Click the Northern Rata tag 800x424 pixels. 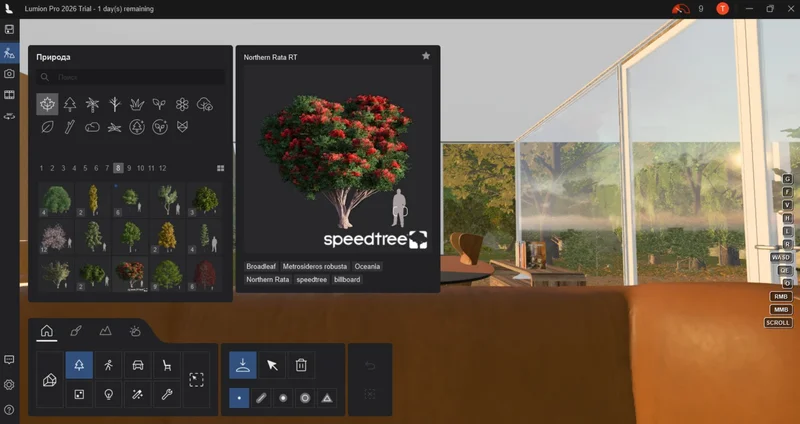(x=267, y=280)
